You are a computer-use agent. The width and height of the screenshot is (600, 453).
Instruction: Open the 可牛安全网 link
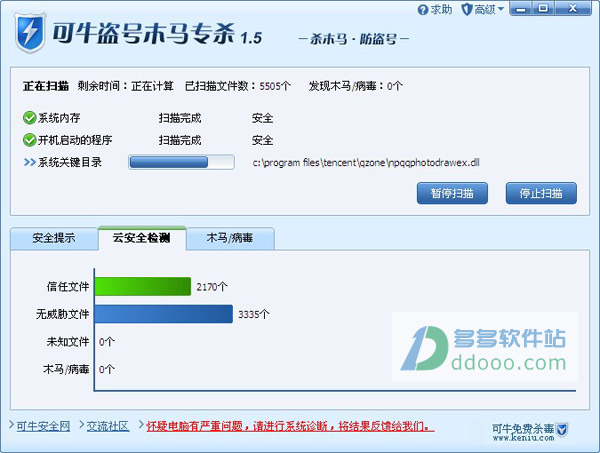[43, 426]
